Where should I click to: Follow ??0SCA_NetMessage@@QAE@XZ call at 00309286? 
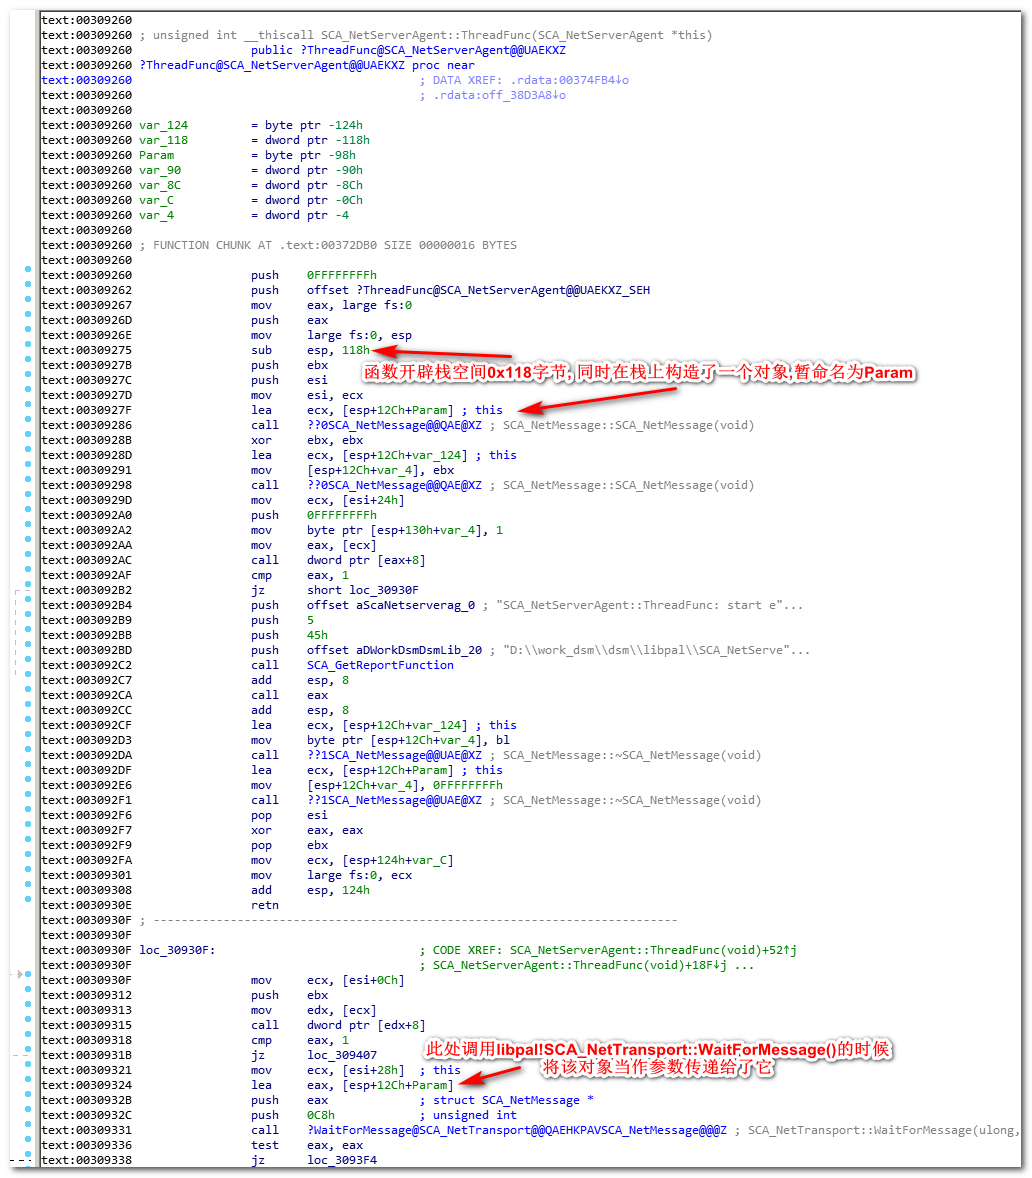pyautogui.click(x=394, y=426)
